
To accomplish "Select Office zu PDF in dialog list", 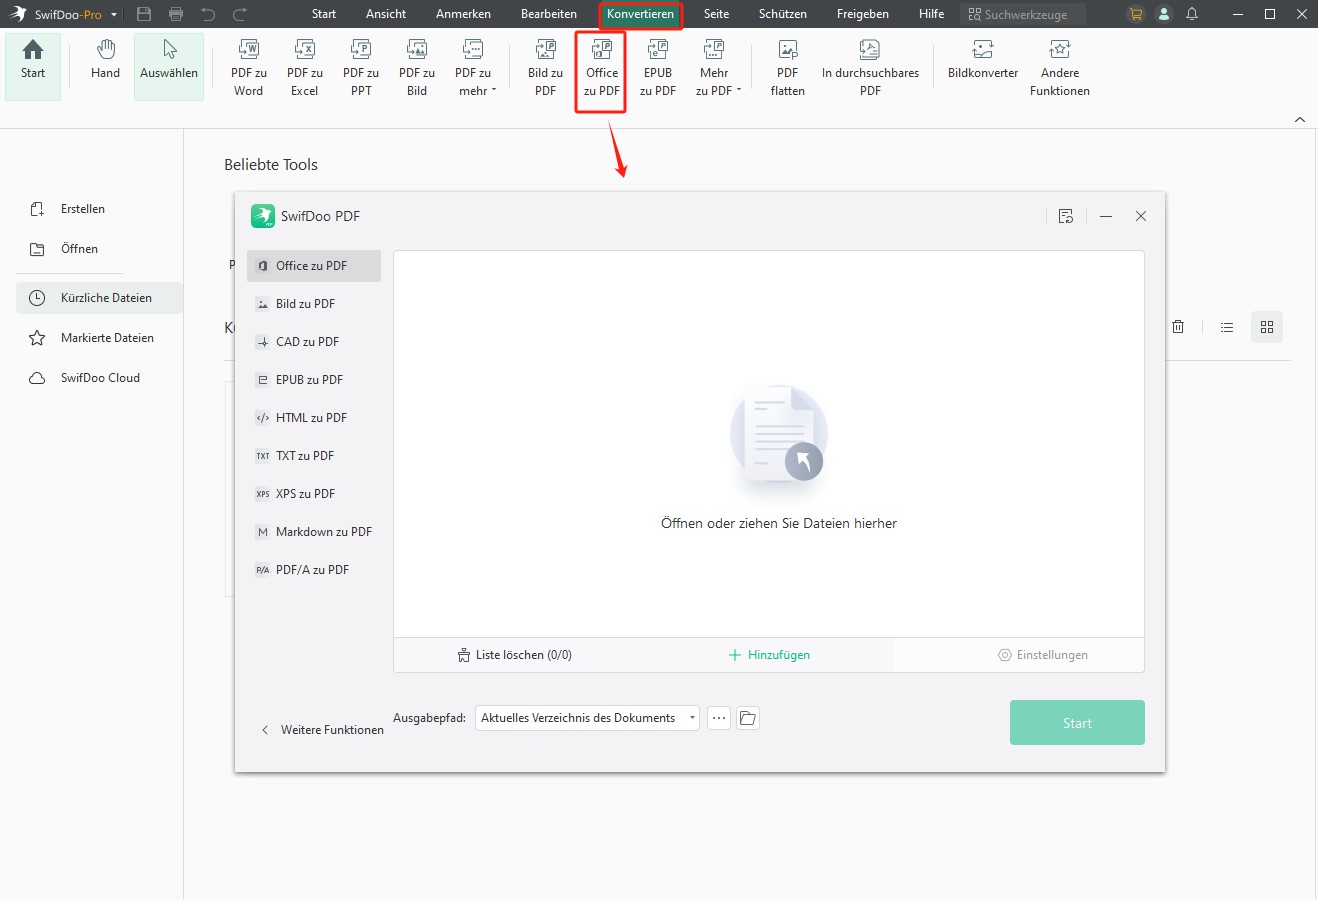I will [314, 266].
